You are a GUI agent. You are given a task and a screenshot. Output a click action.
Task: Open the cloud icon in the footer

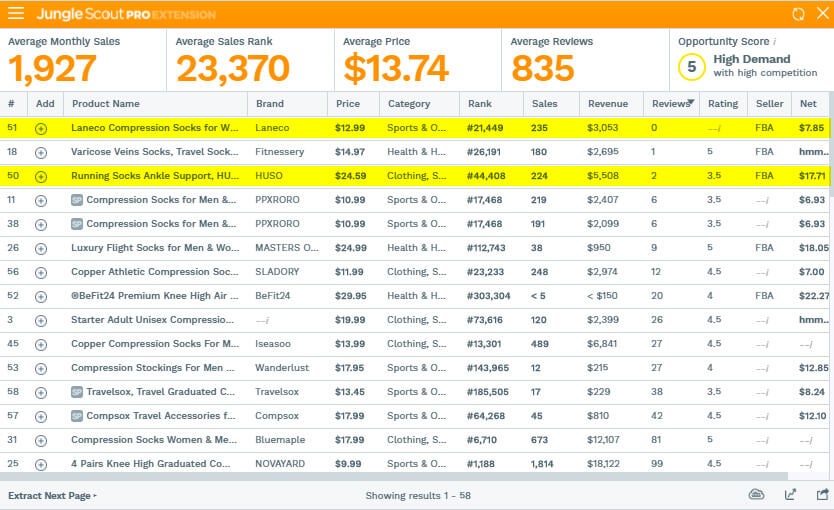[756, 495]
